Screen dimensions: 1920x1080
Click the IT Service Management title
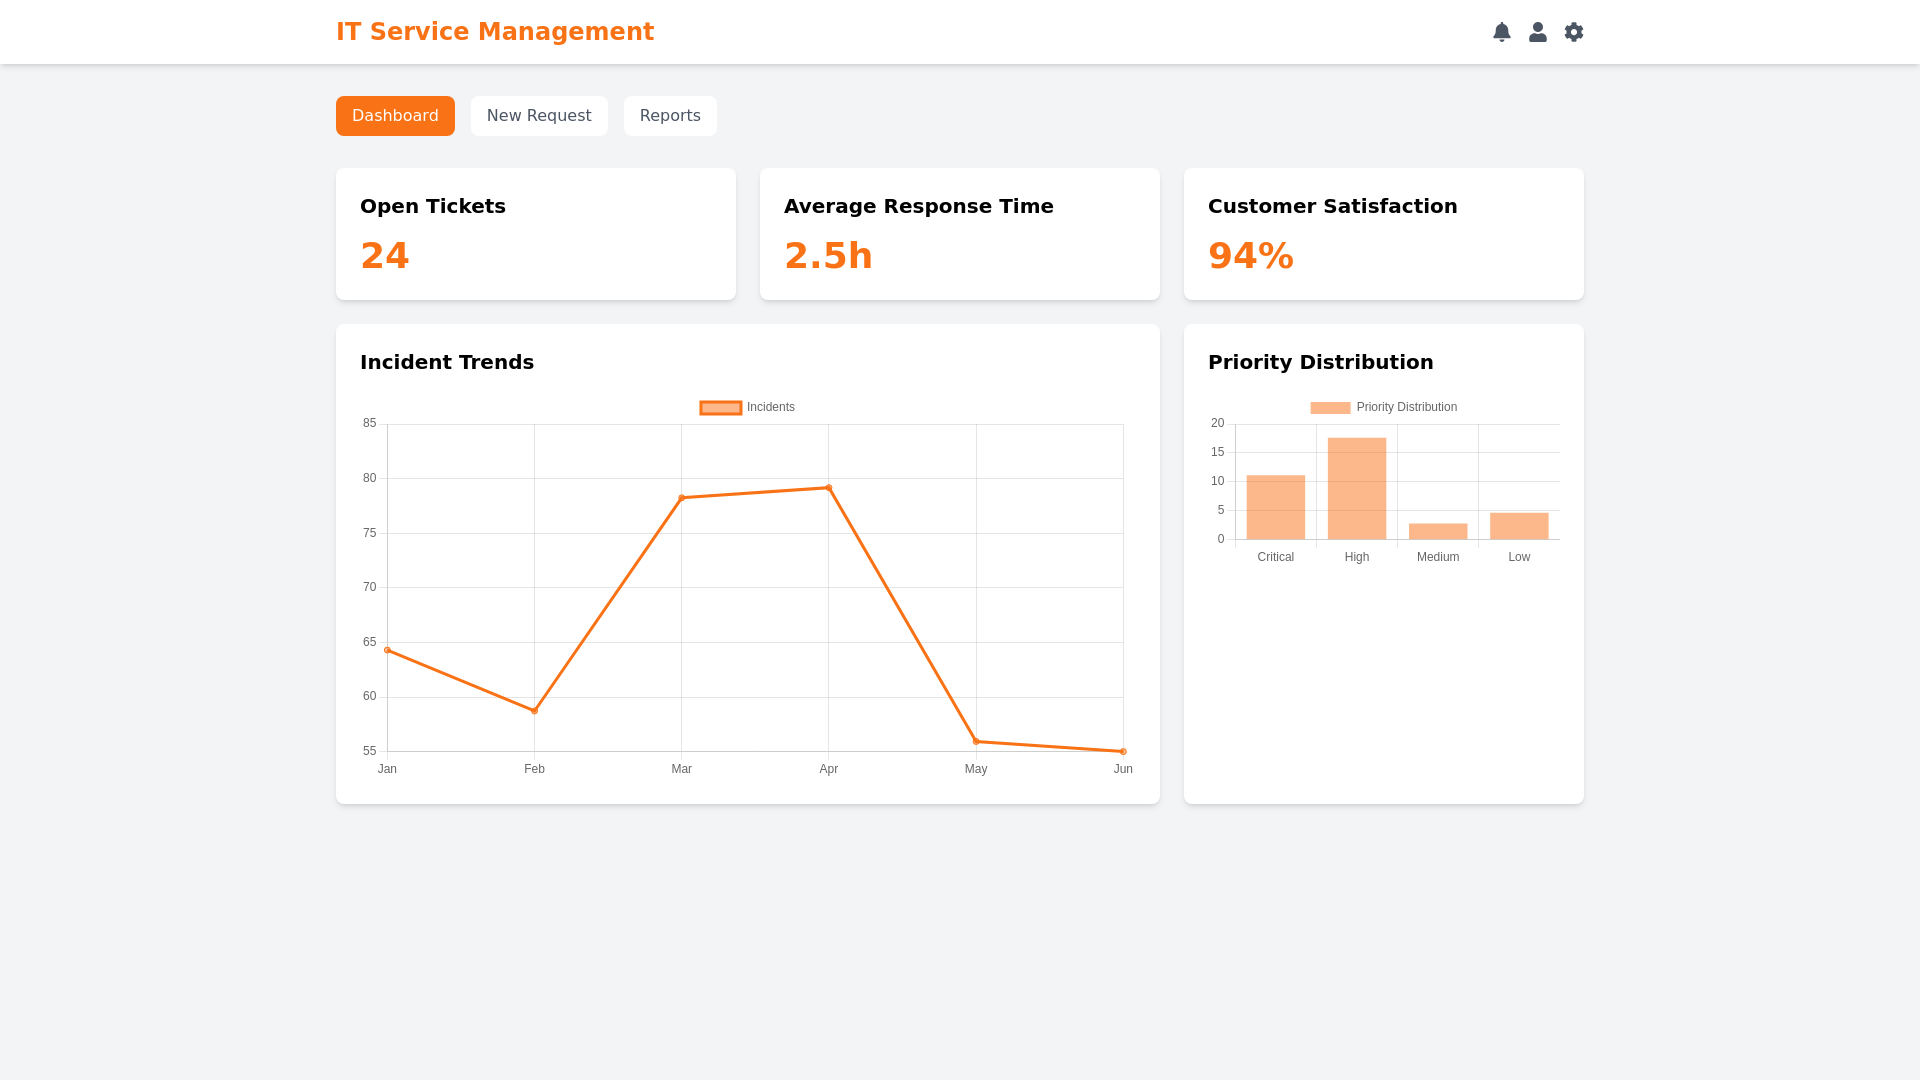(x=495, y=32)
